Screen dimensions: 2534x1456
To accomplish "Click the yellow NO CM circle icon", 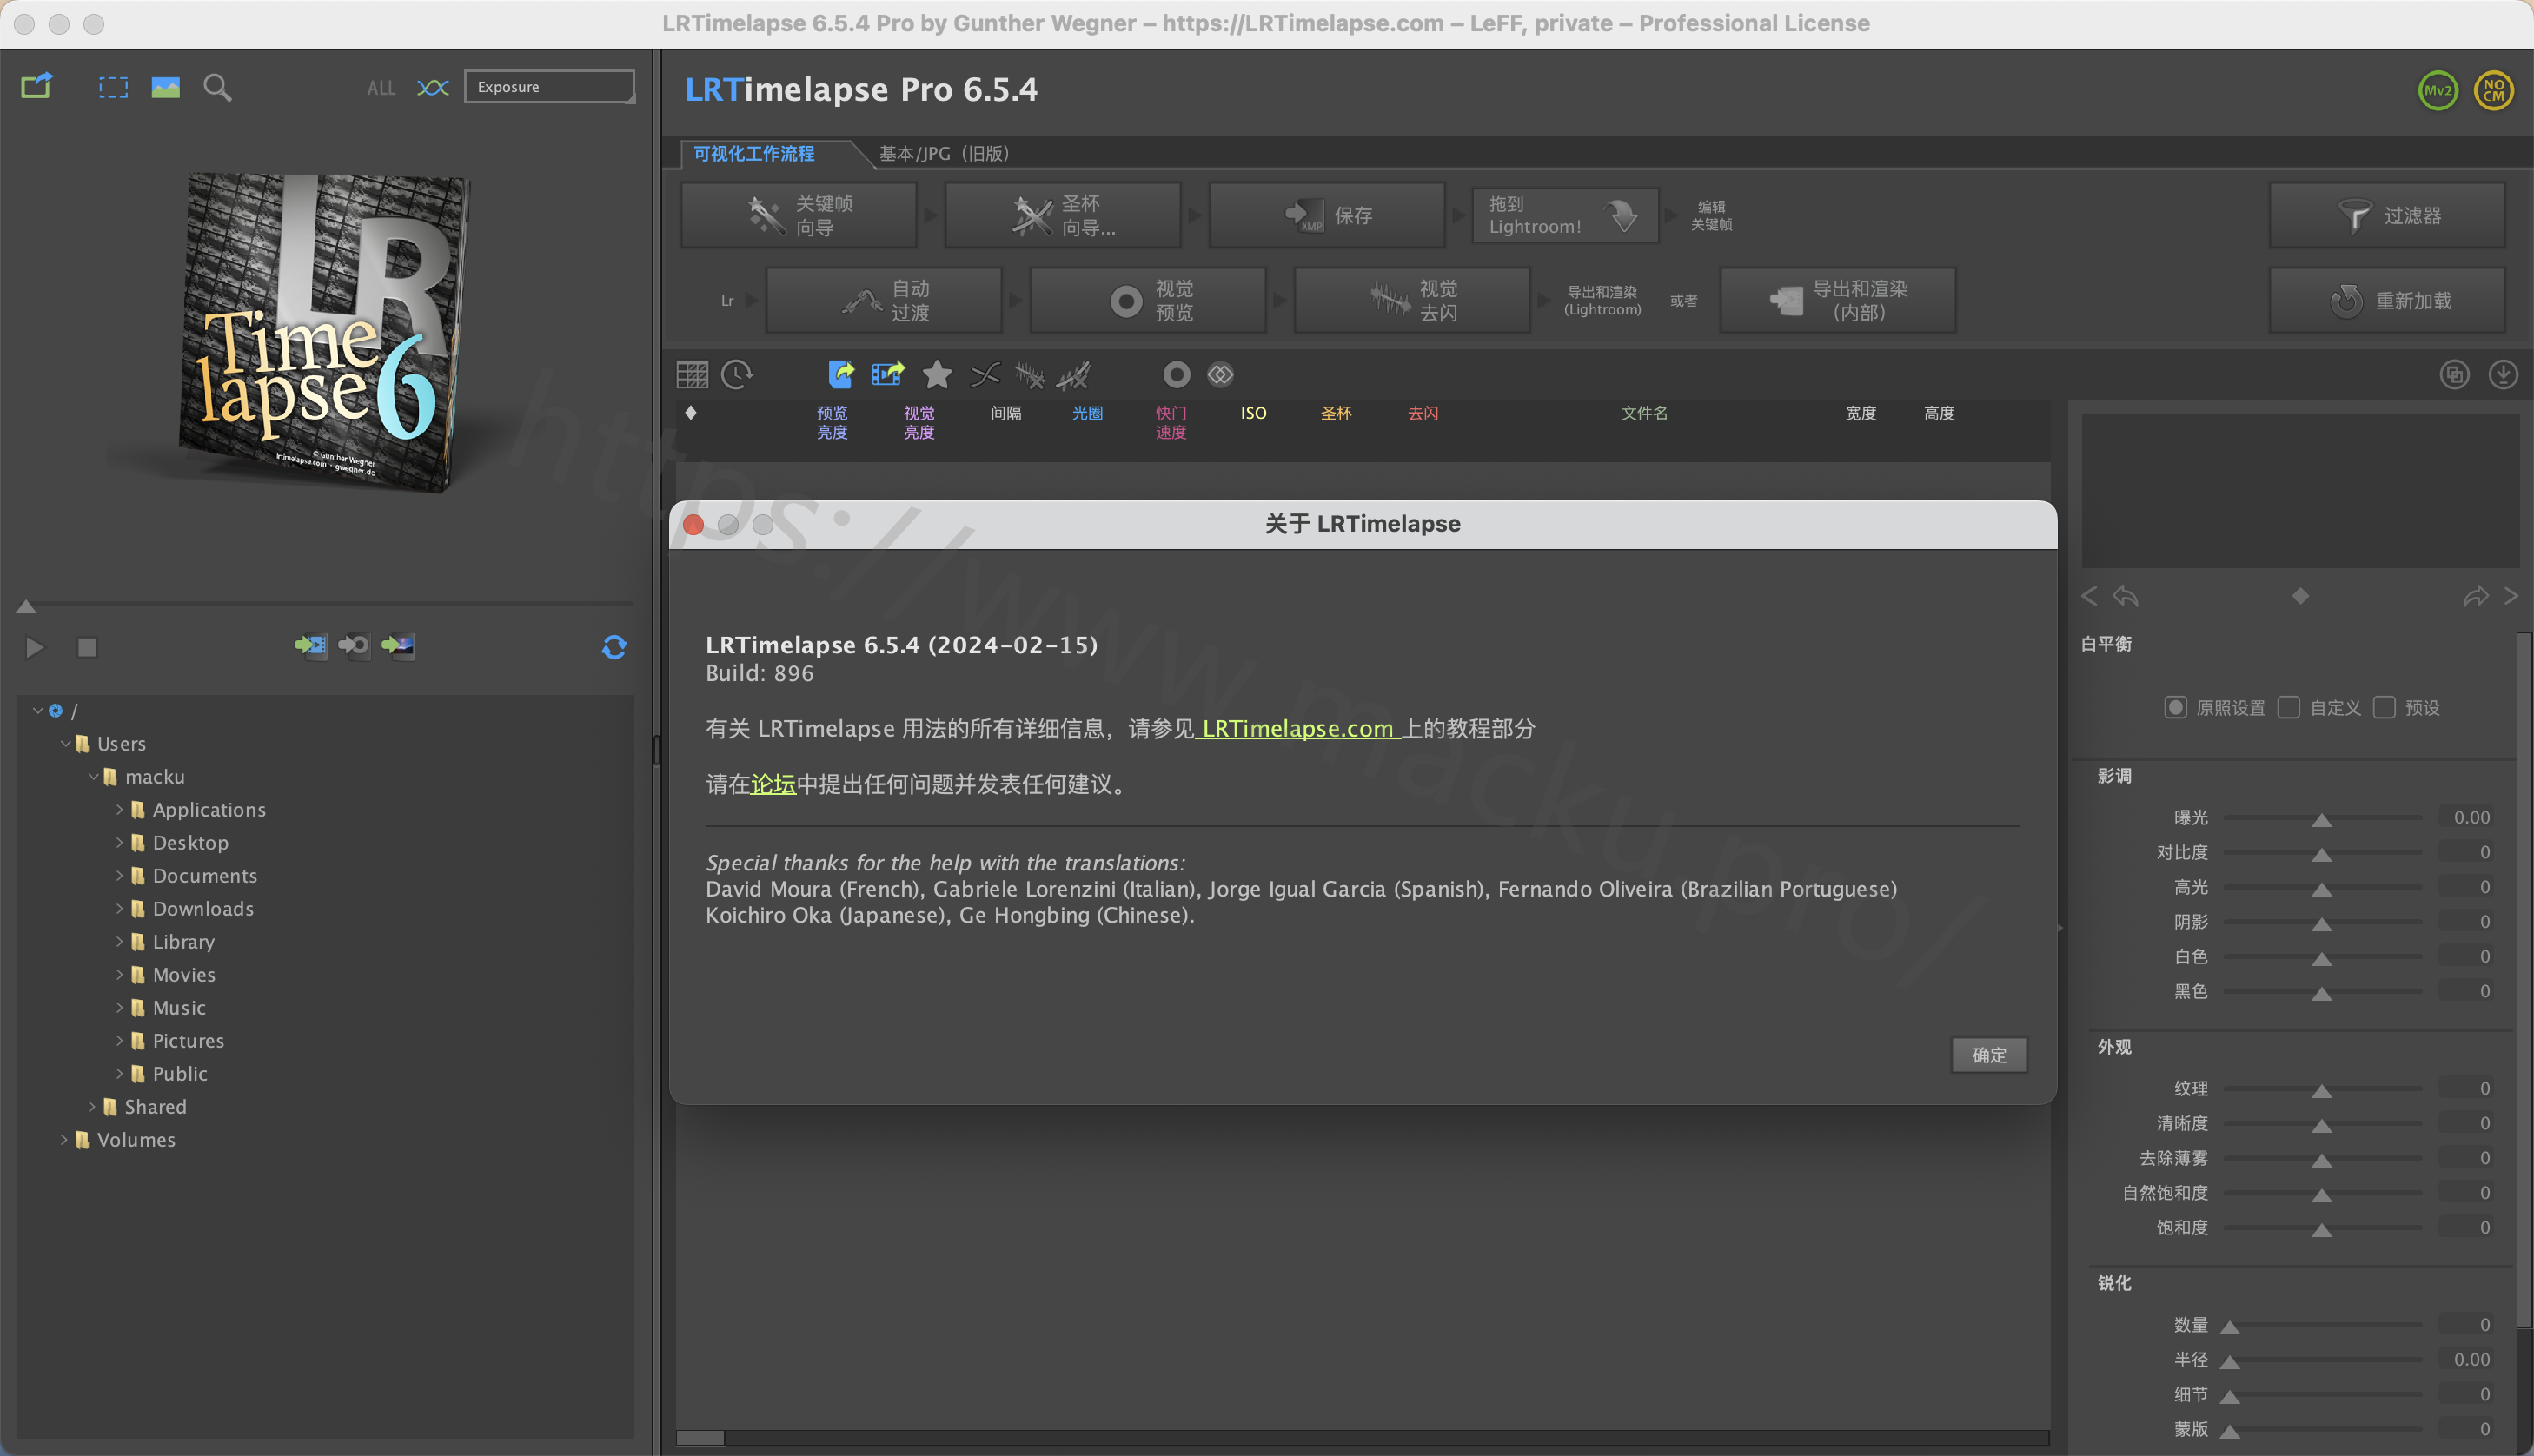I will [2493, 90].
